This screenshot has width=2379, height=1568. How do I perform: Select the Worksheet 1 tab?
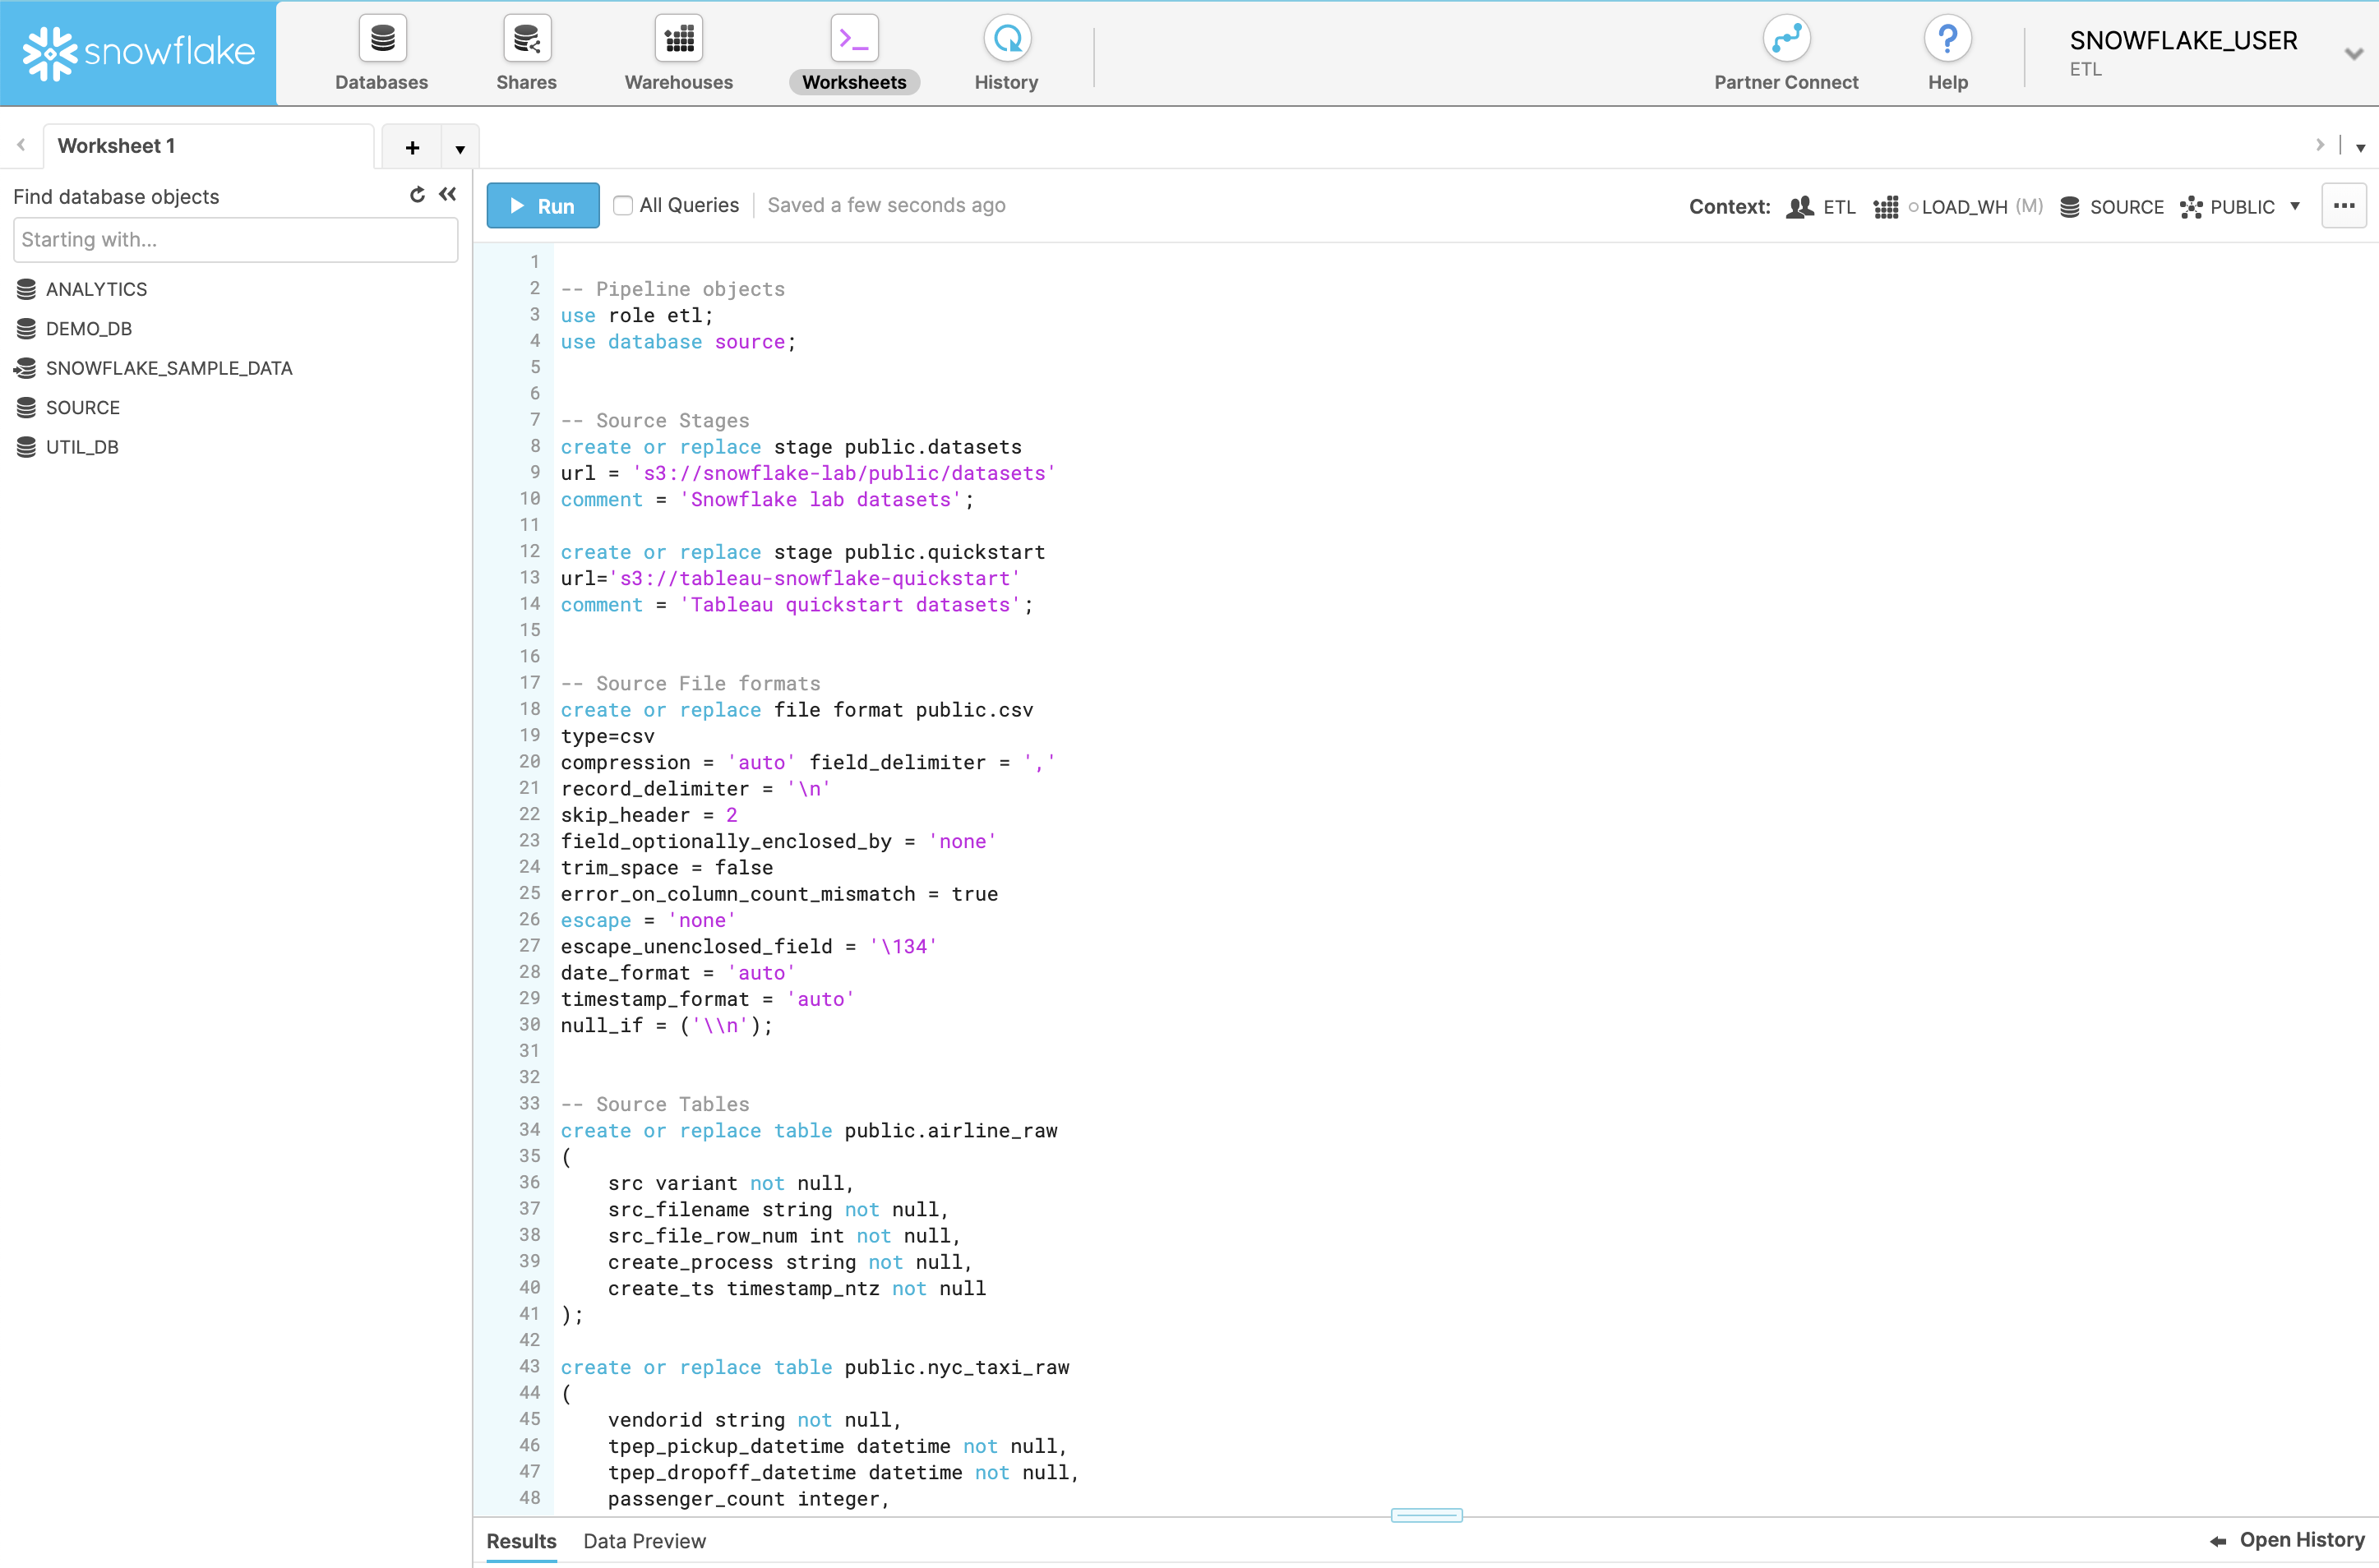(x=208, y=146)
